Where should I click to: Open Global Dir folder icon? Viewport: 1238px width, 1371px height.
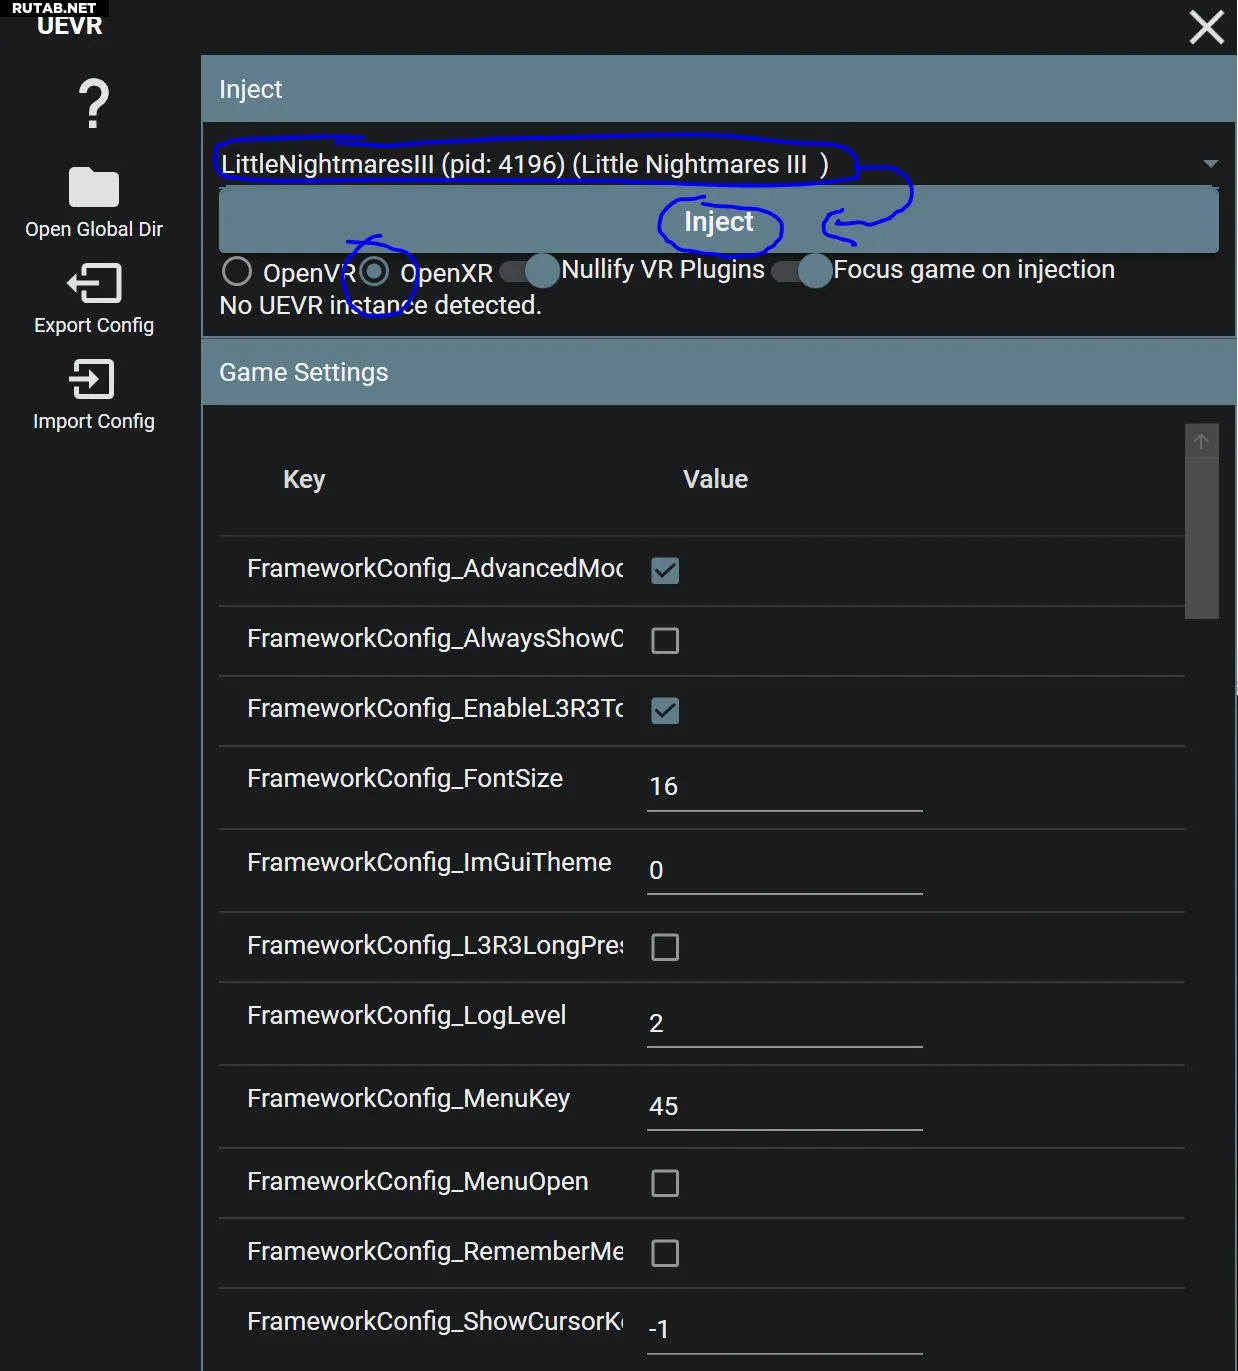tap(94, 187)
